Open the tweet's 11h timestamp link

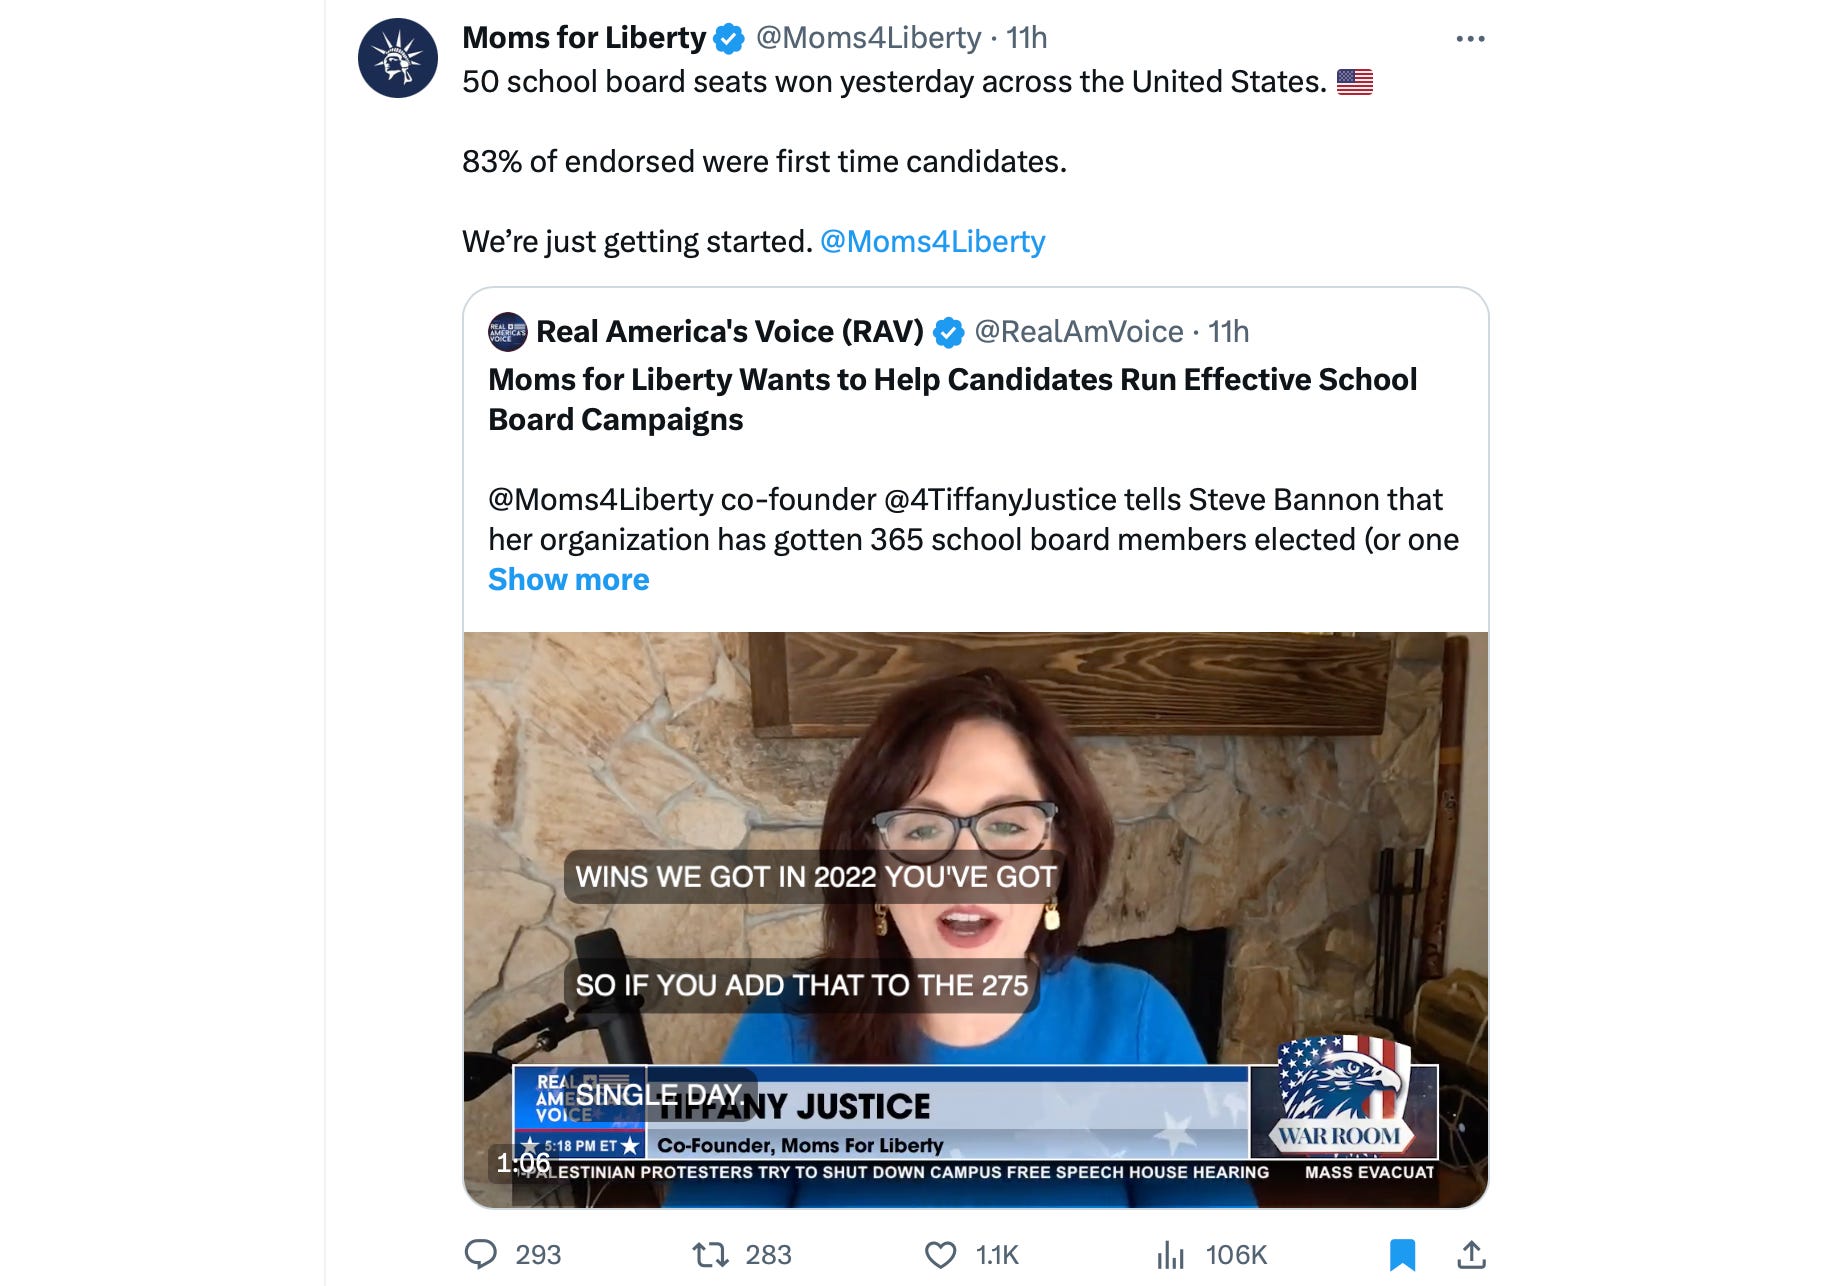pos(1026,38)
